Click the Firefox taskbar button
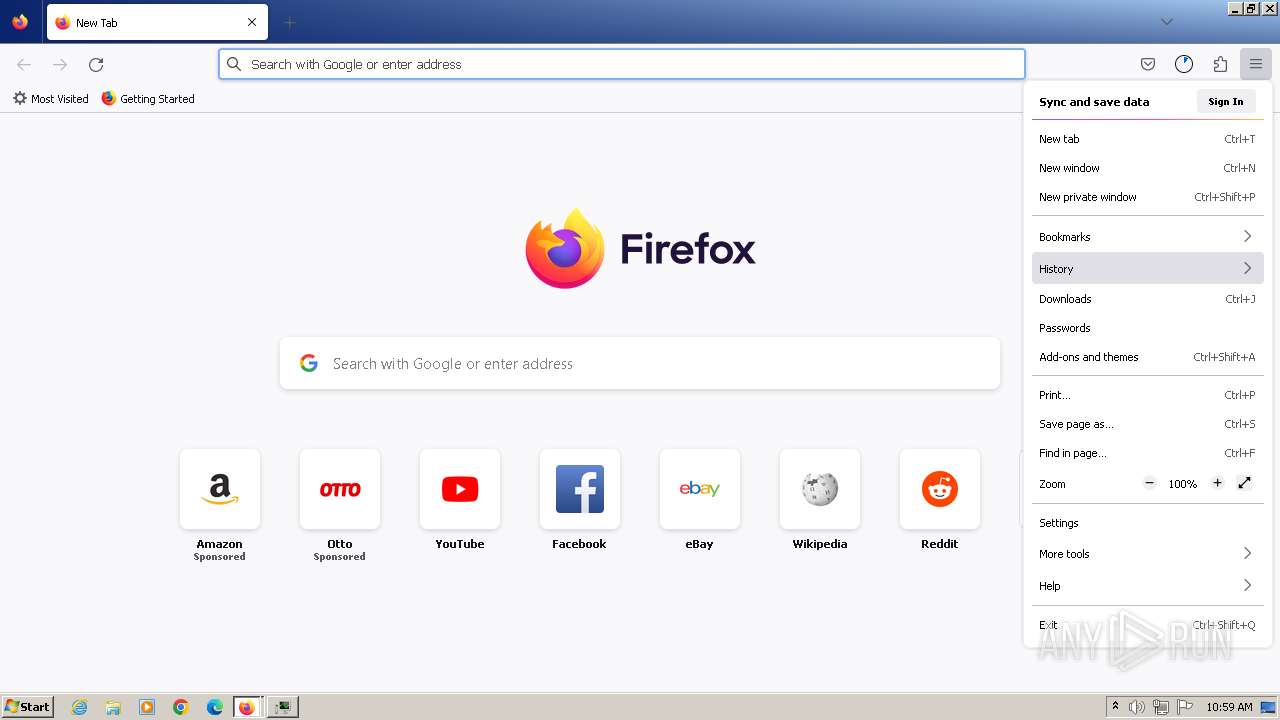The height and width of the screenshot is (720, 1280). (x=249, y=707)
